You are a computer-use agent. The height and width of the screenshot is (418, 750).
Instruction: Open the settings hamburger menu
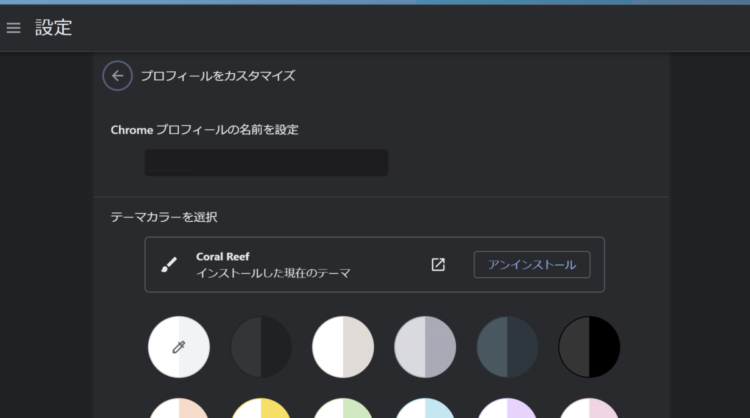[x=13, y=28]
